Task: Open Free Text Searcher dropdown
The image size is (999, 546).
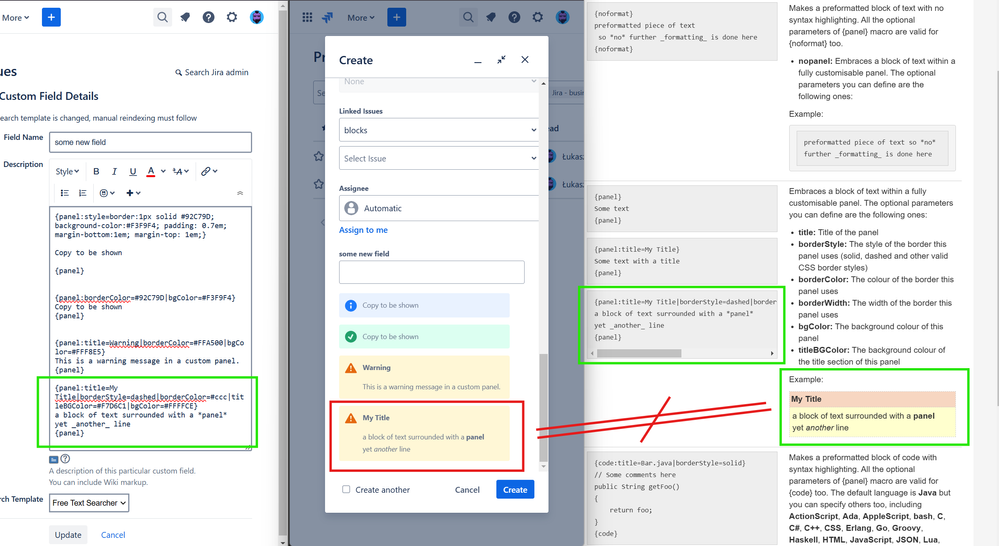Action: [89, 503]
